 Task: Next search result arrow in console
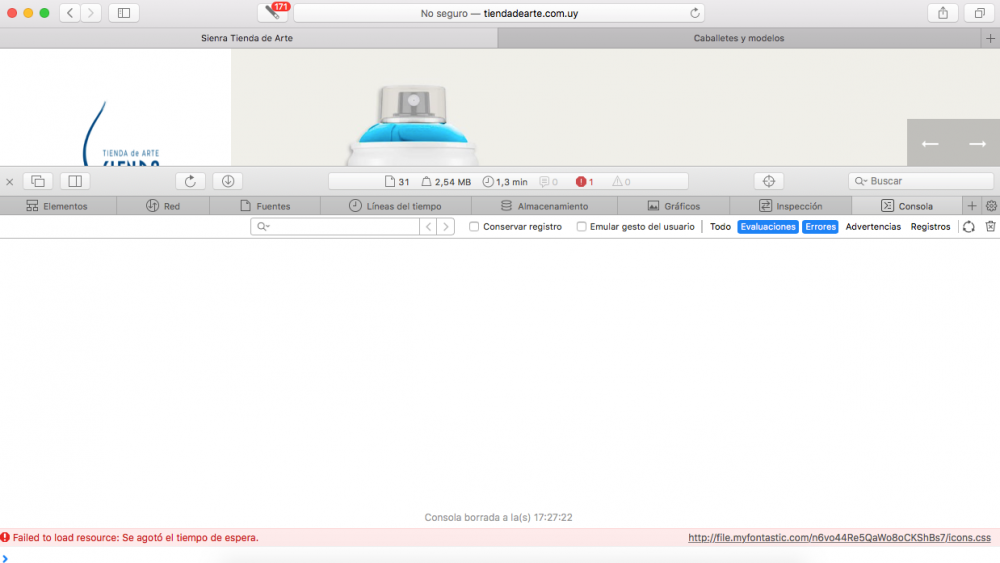446,226
